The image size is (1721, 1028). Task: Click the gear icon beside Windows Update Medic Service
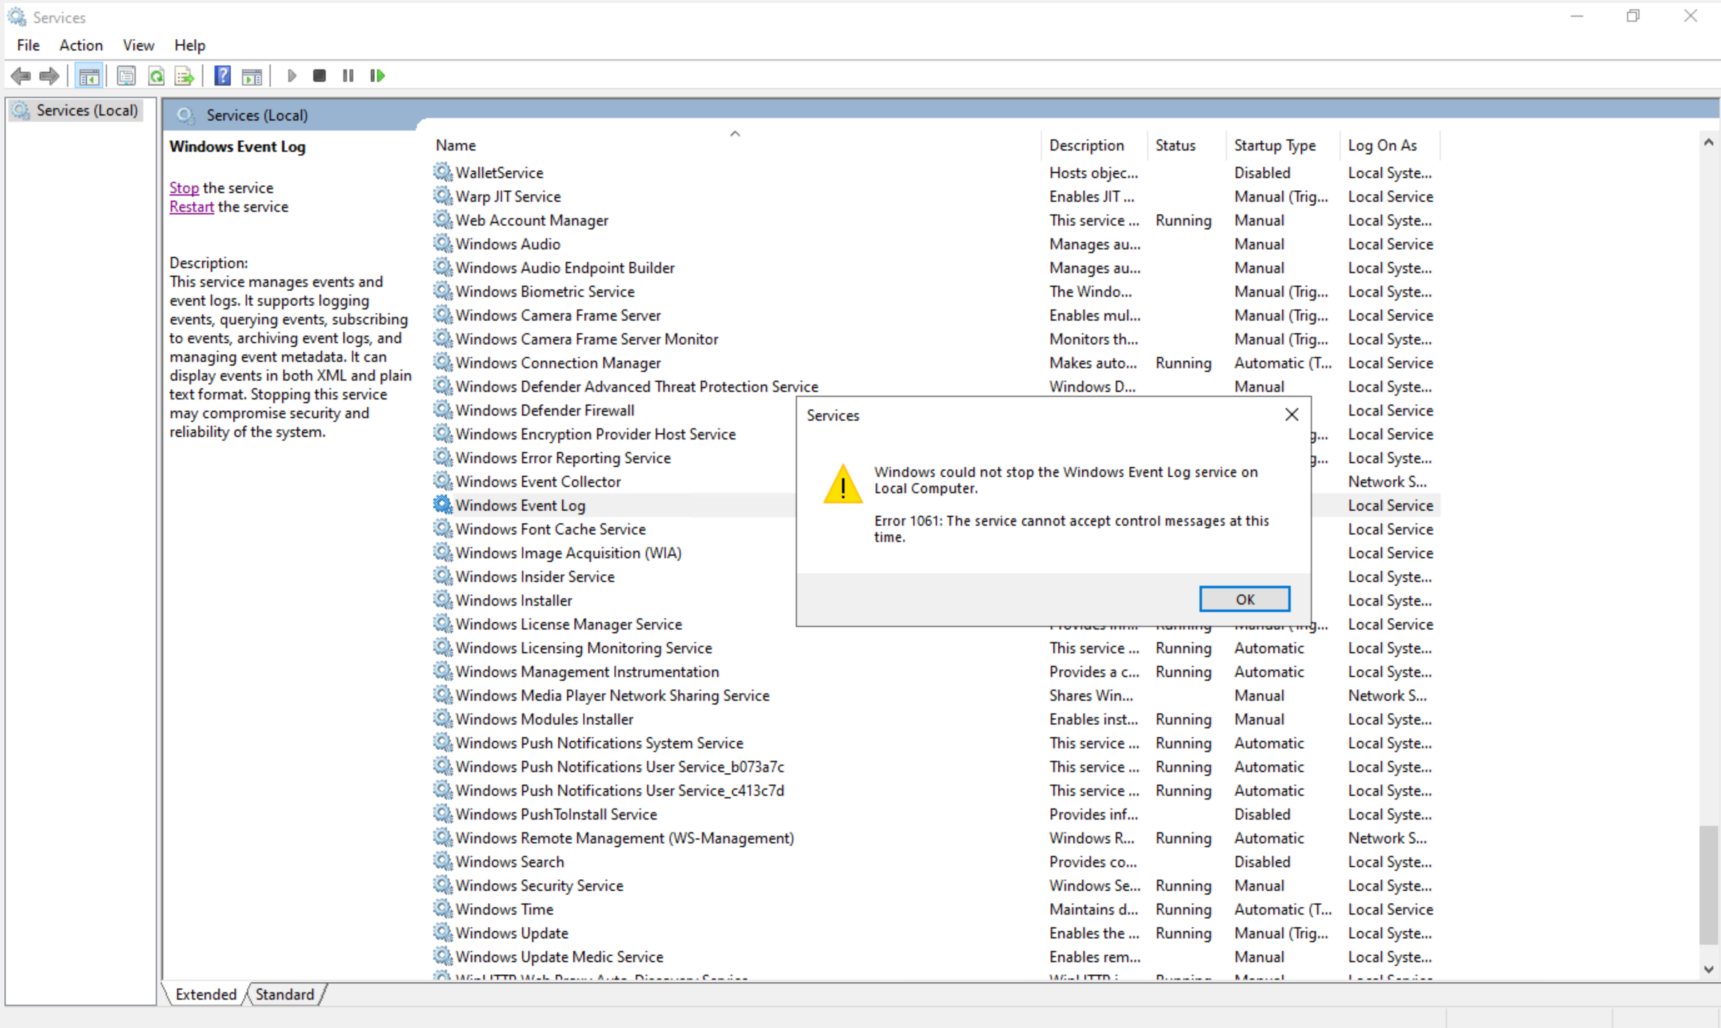point(442,957)
